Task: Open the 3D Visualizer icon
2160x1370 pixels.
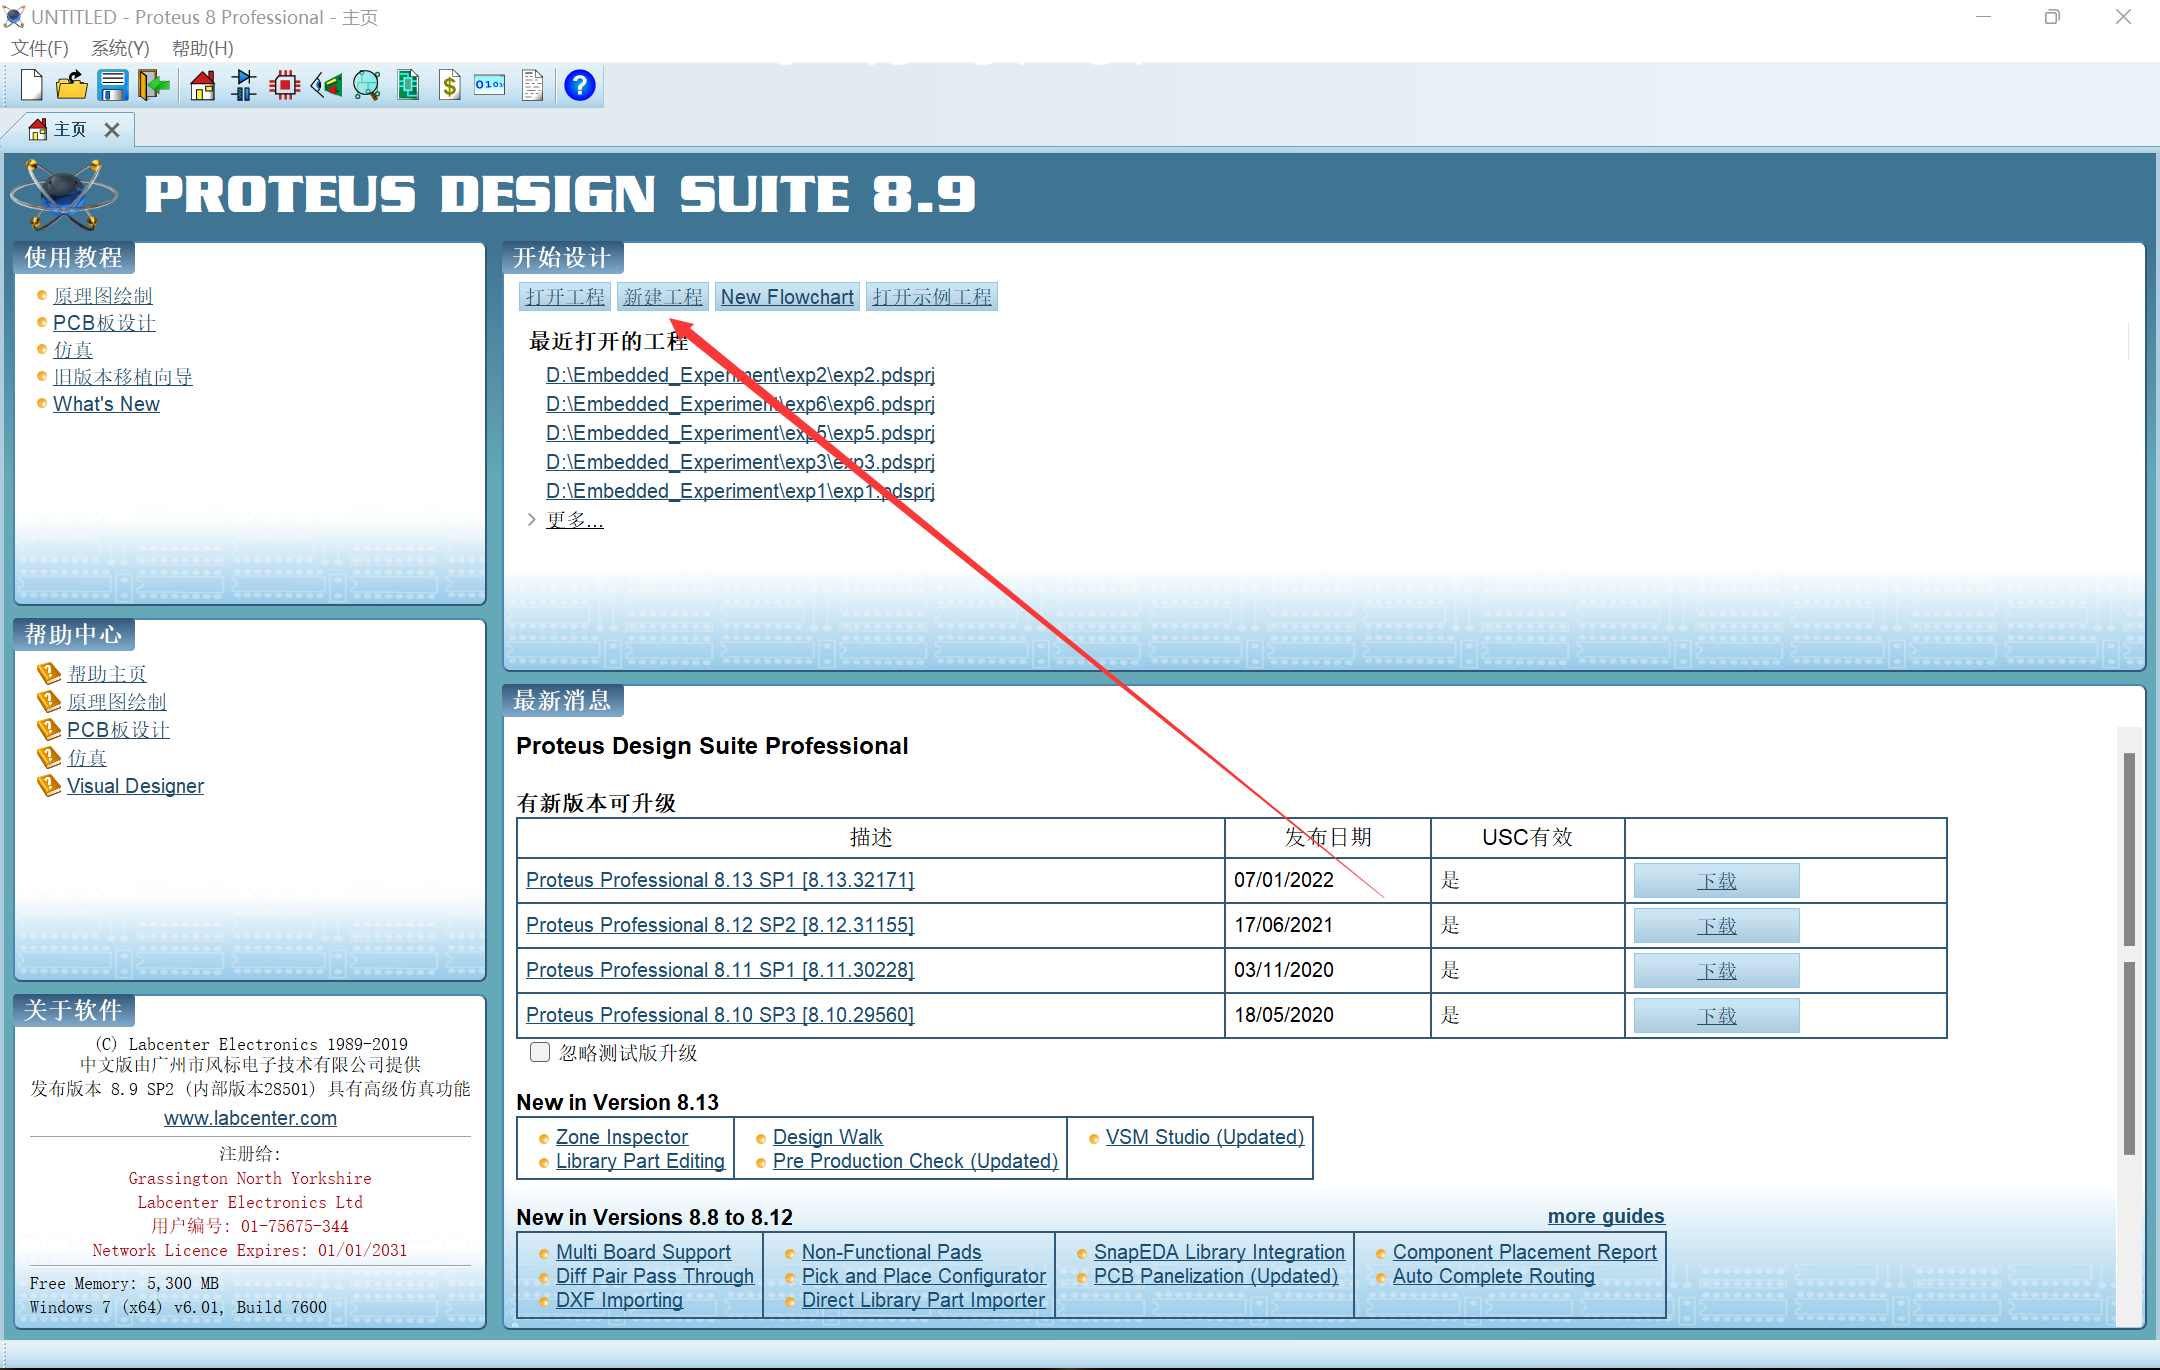Action: pyautogui.click(x=326, y=86)
